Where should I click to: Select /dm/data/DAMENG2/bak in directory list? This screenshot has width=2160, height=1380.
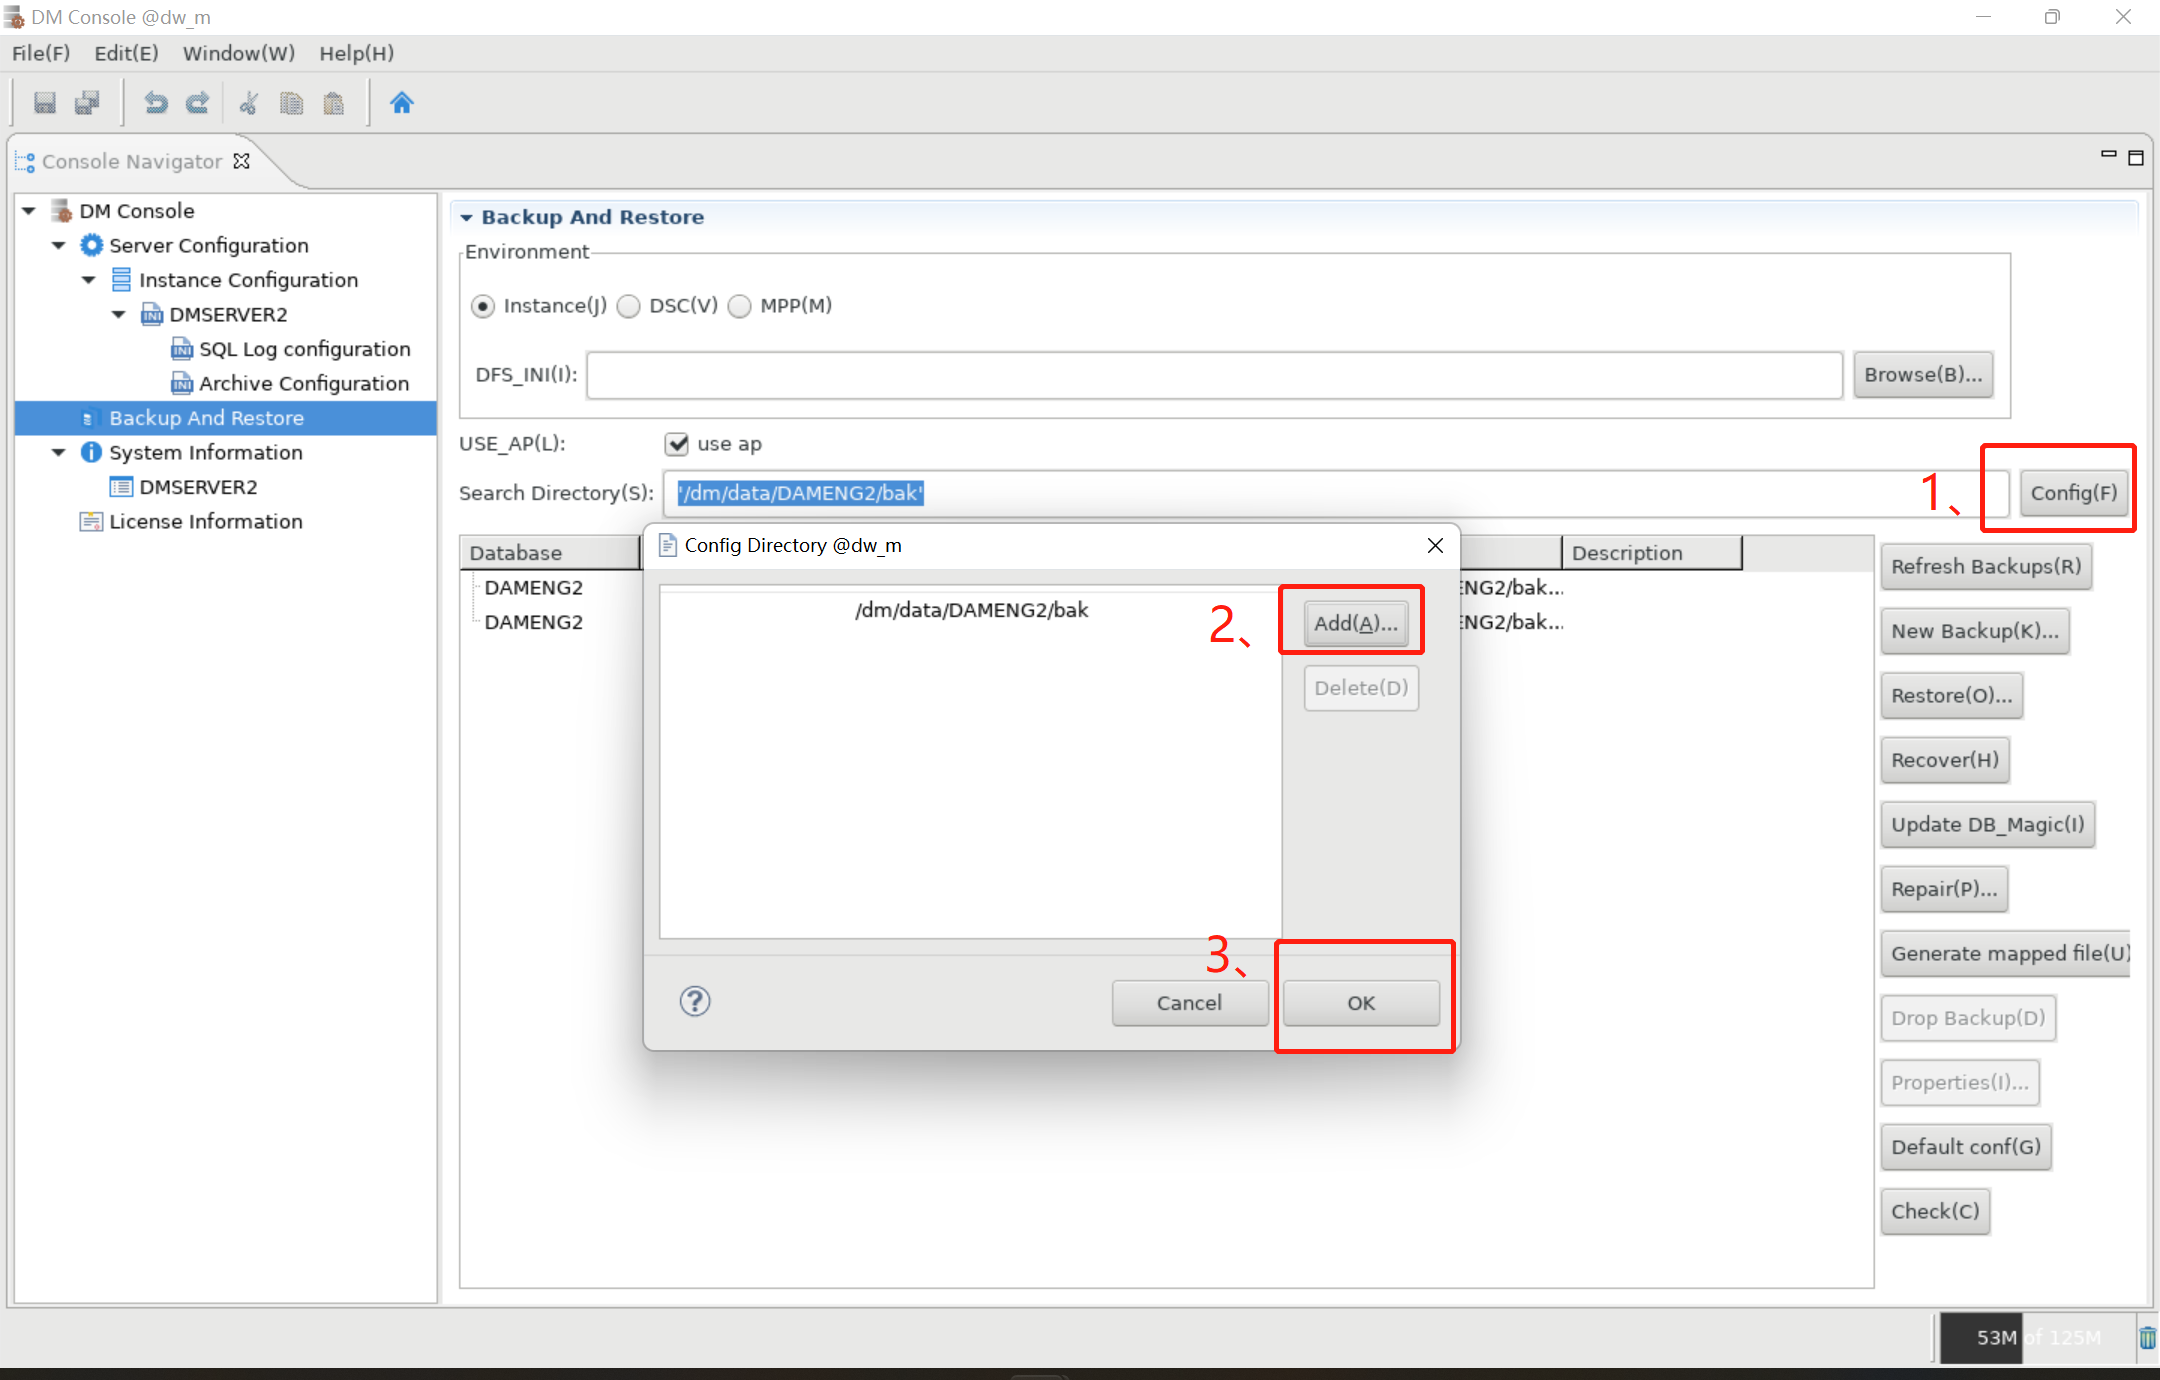click(x=971, y=610)
